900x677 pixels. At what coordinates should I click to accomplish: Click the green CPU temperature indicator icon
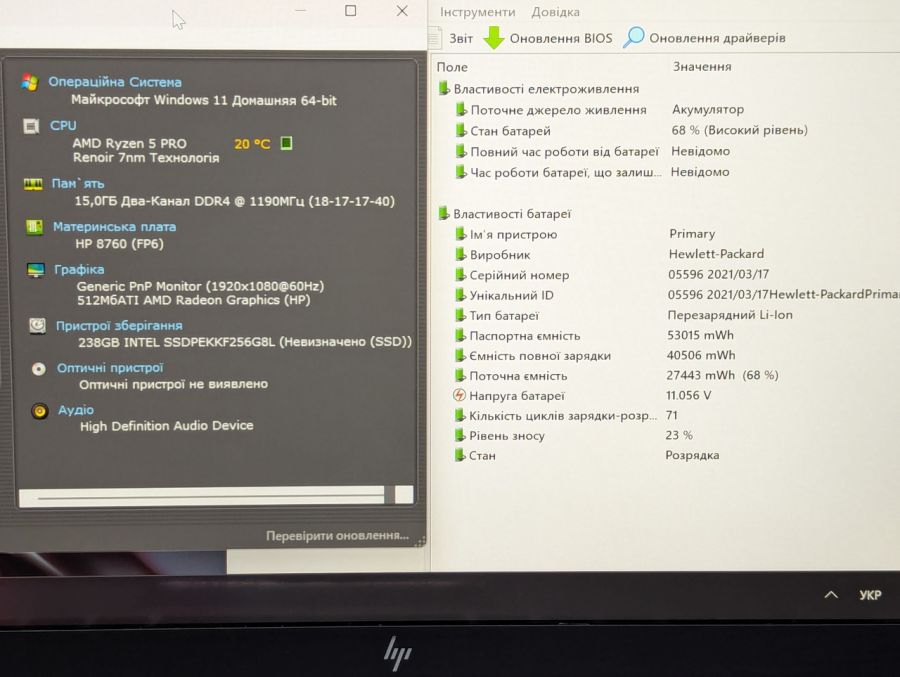point(286,143)
